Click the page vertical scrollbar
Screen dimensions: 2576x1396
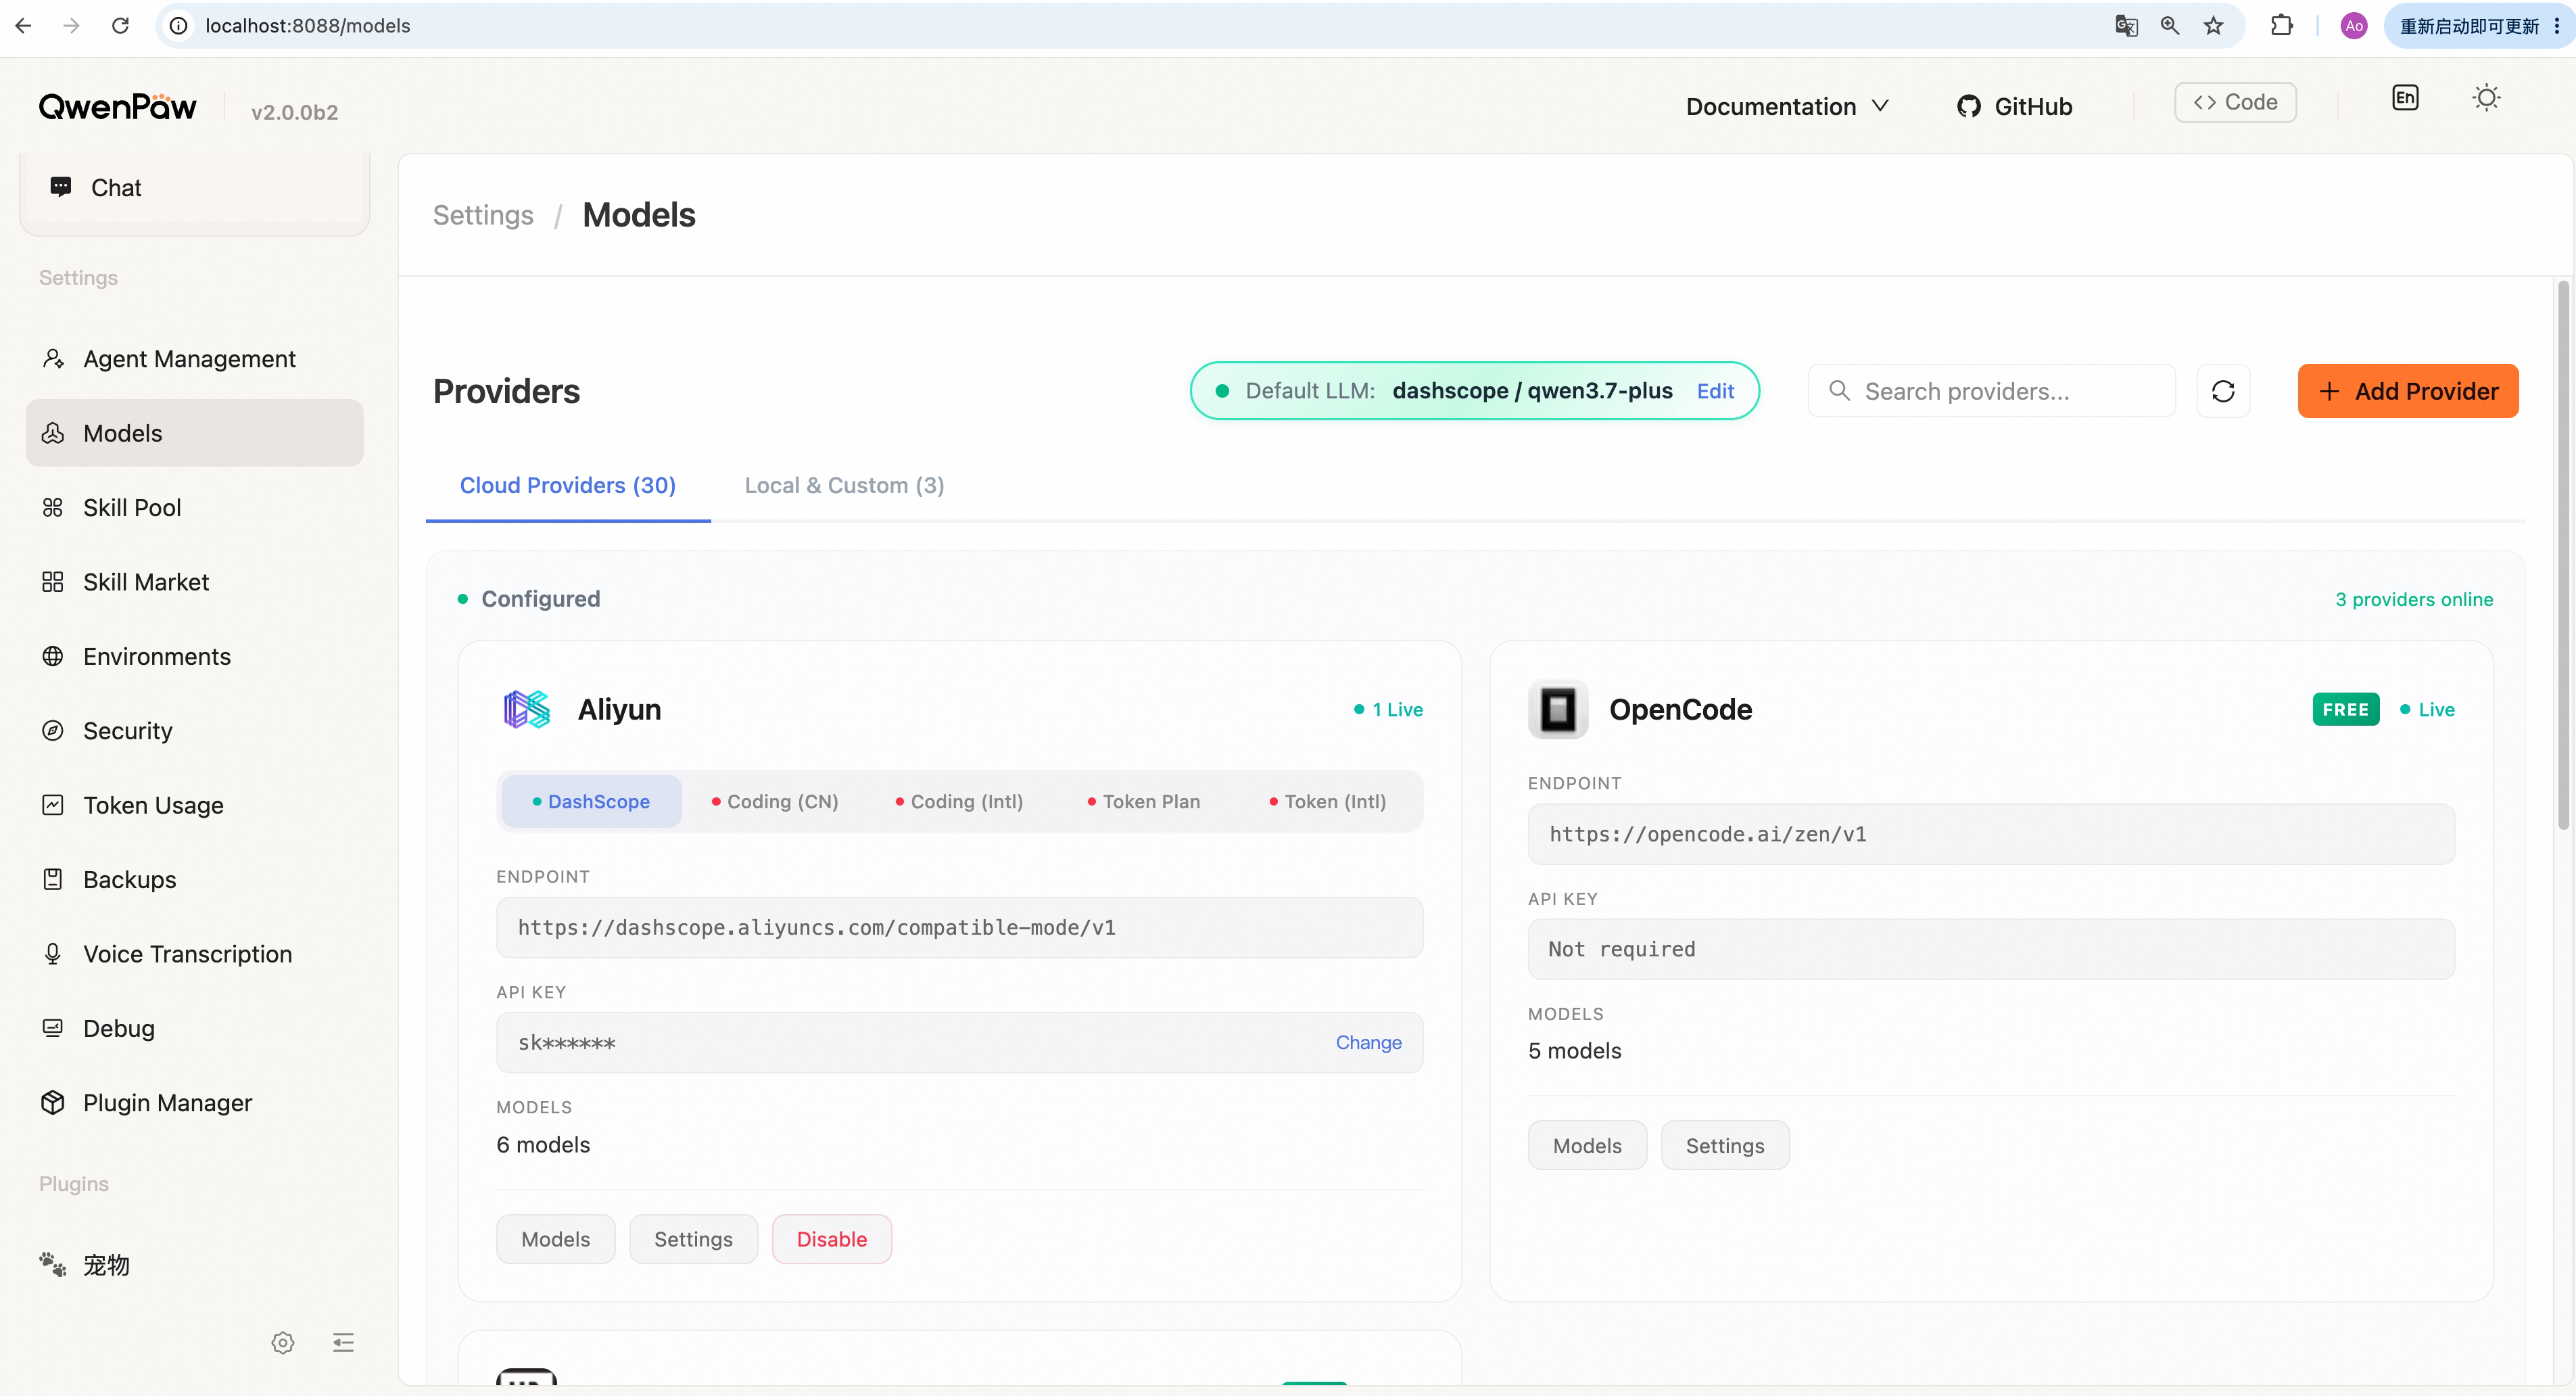coord(2563,556)
